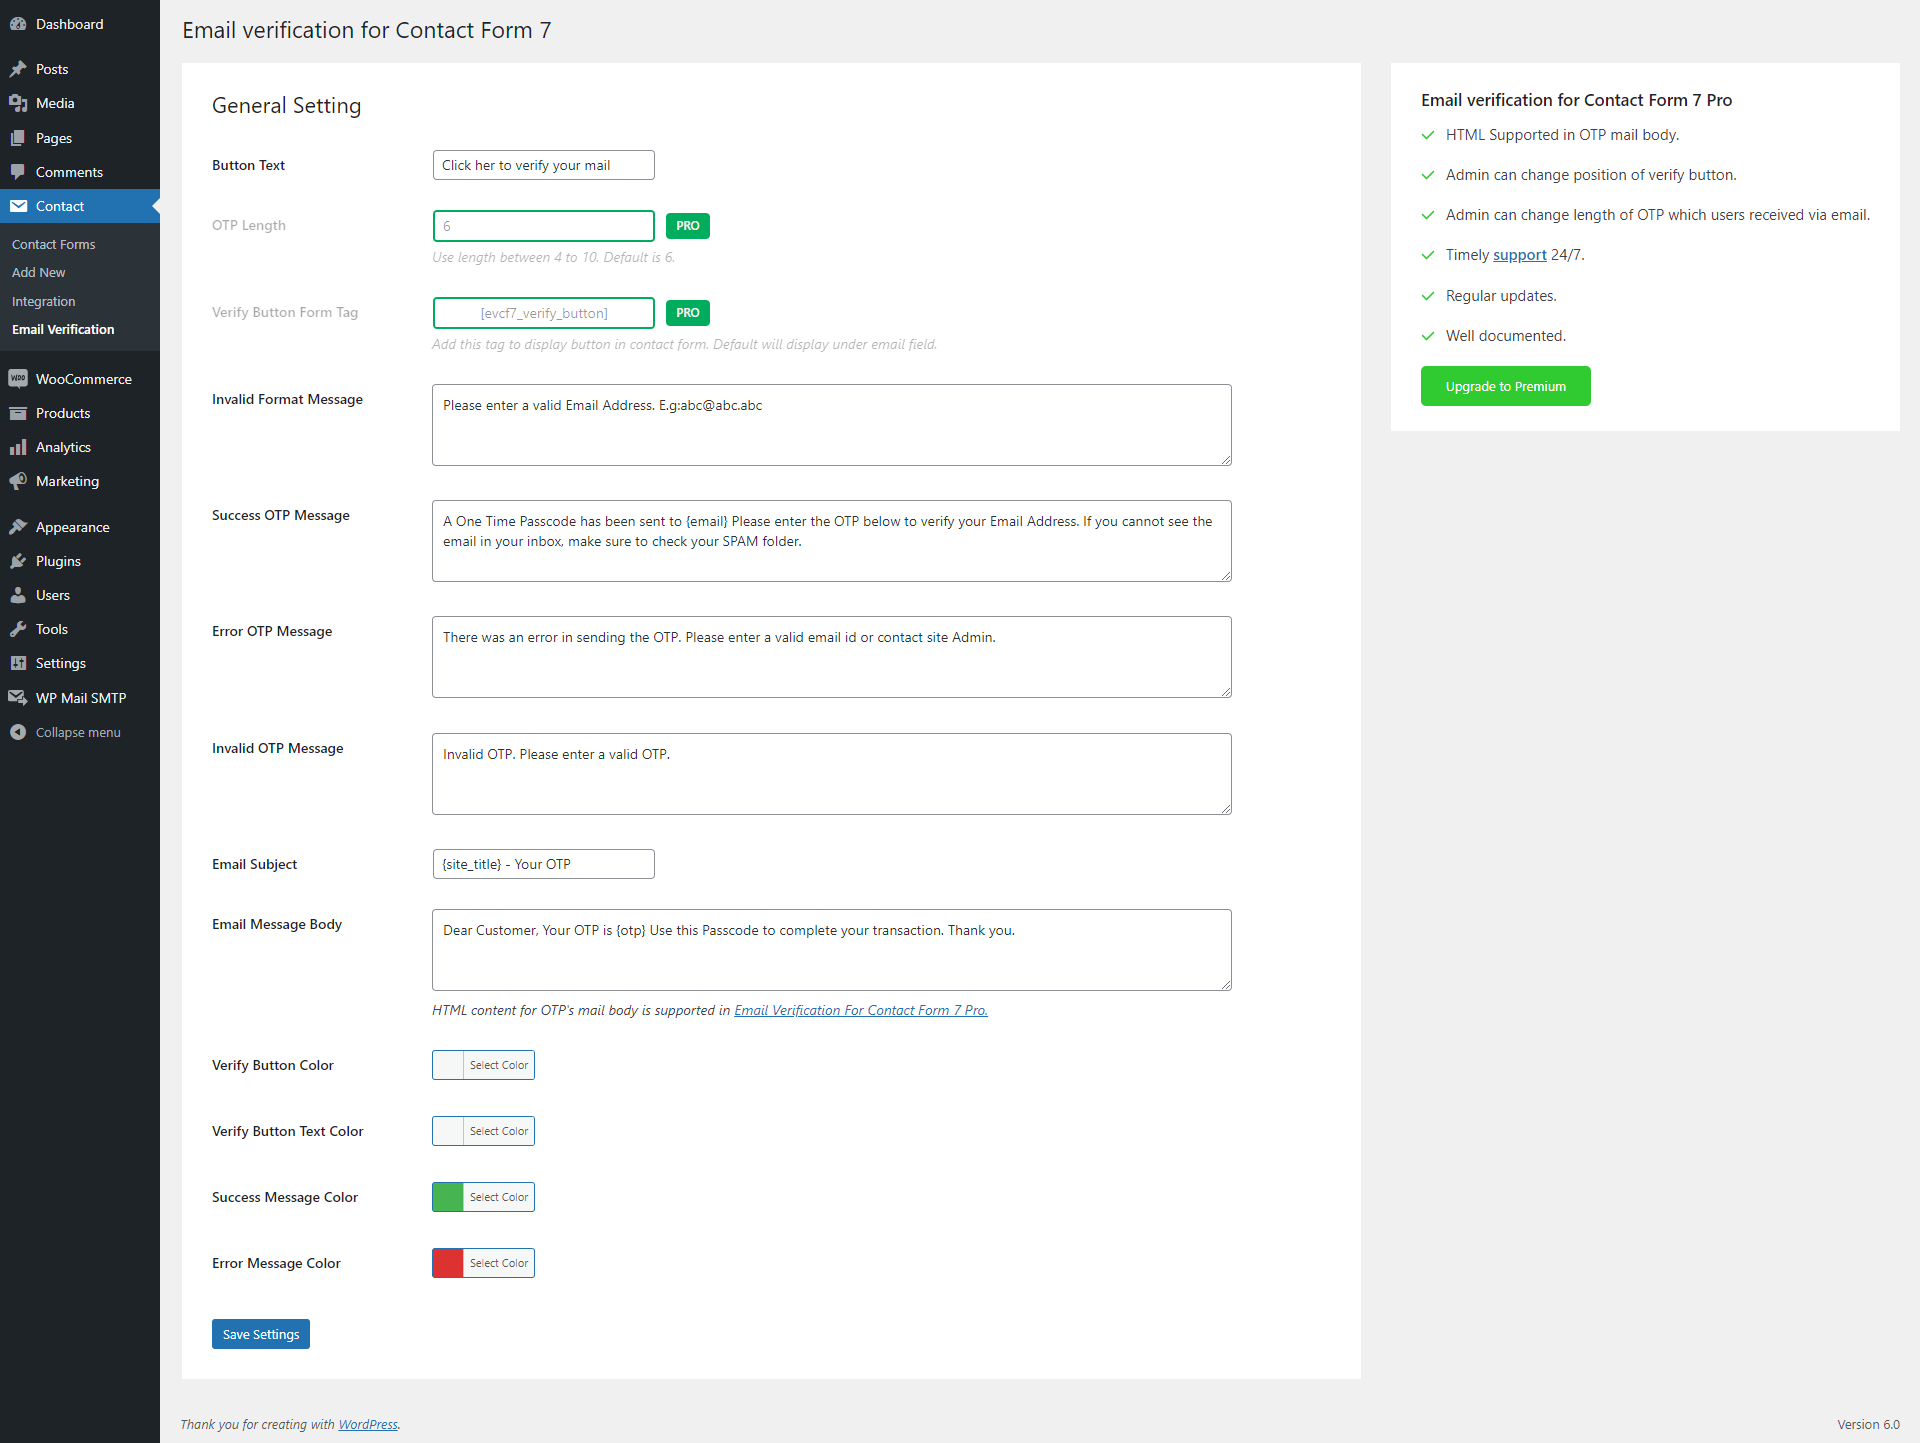Screen dimensions: 1920x1443
Task: Click the Collapse menu arrow icon
Action: tap(18, 732)
